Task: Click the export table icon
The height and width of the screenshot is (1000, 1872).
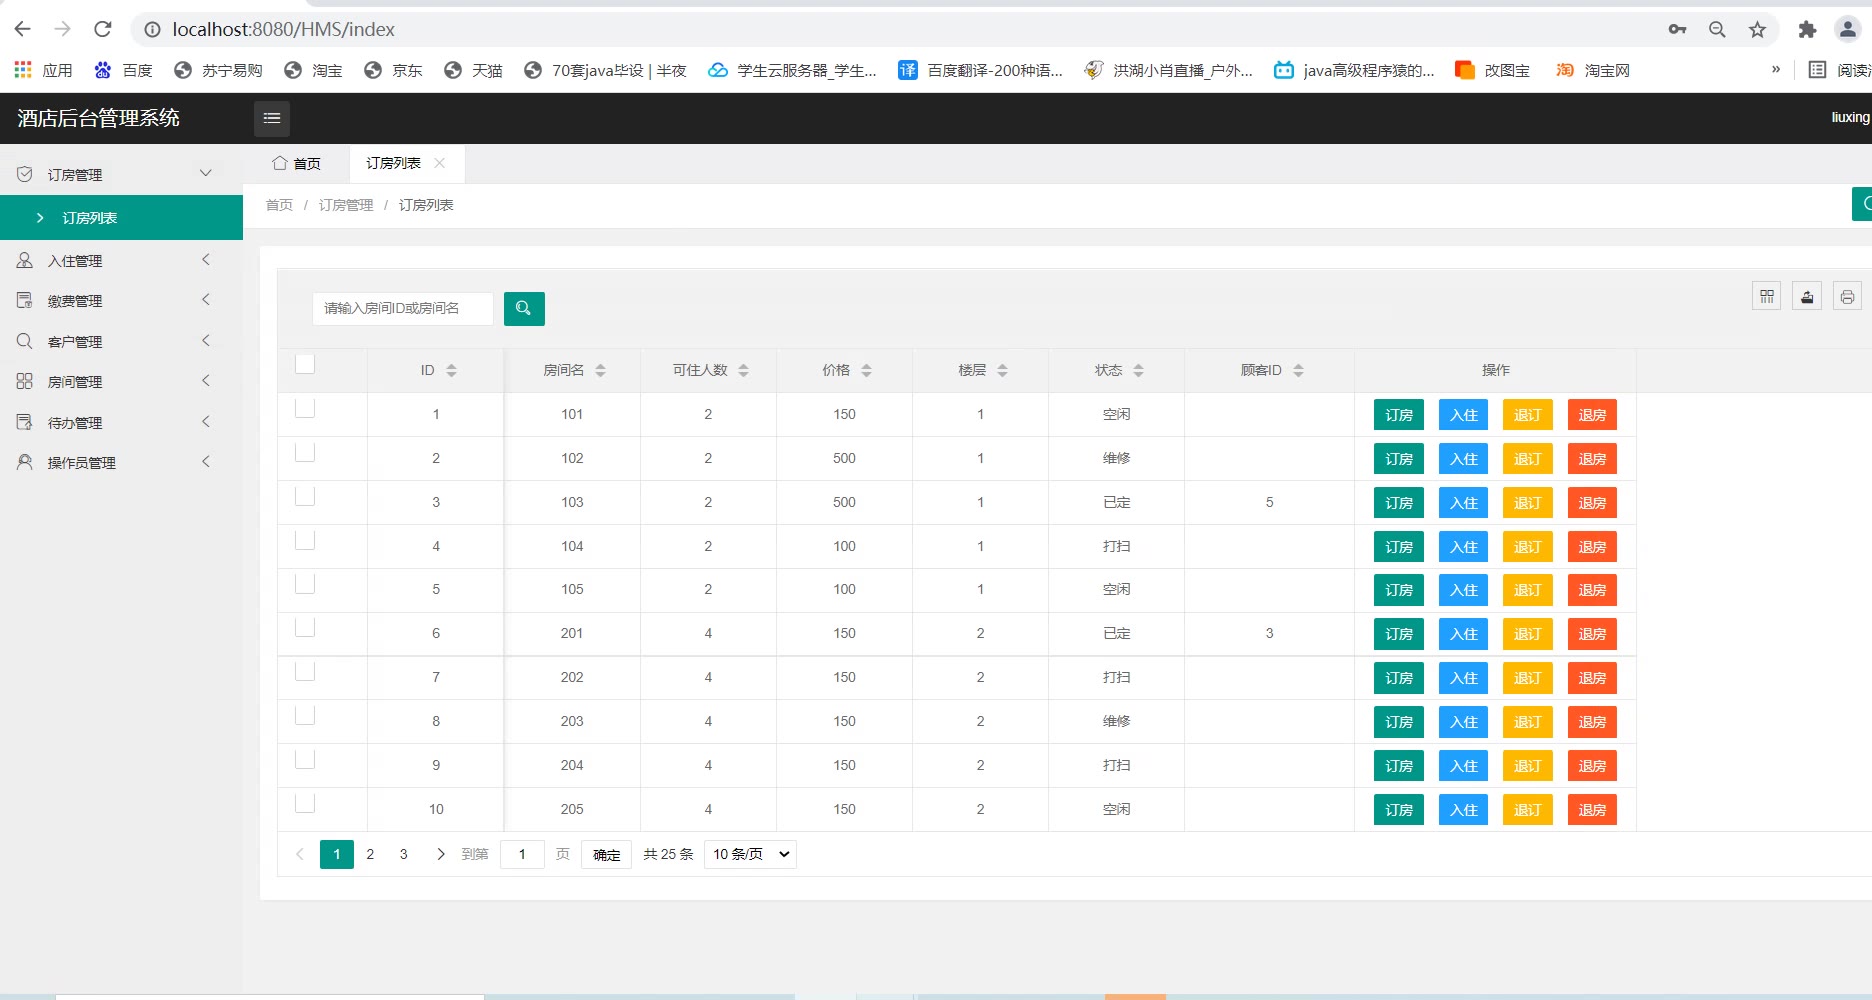Action: (x=1807, y=297)
